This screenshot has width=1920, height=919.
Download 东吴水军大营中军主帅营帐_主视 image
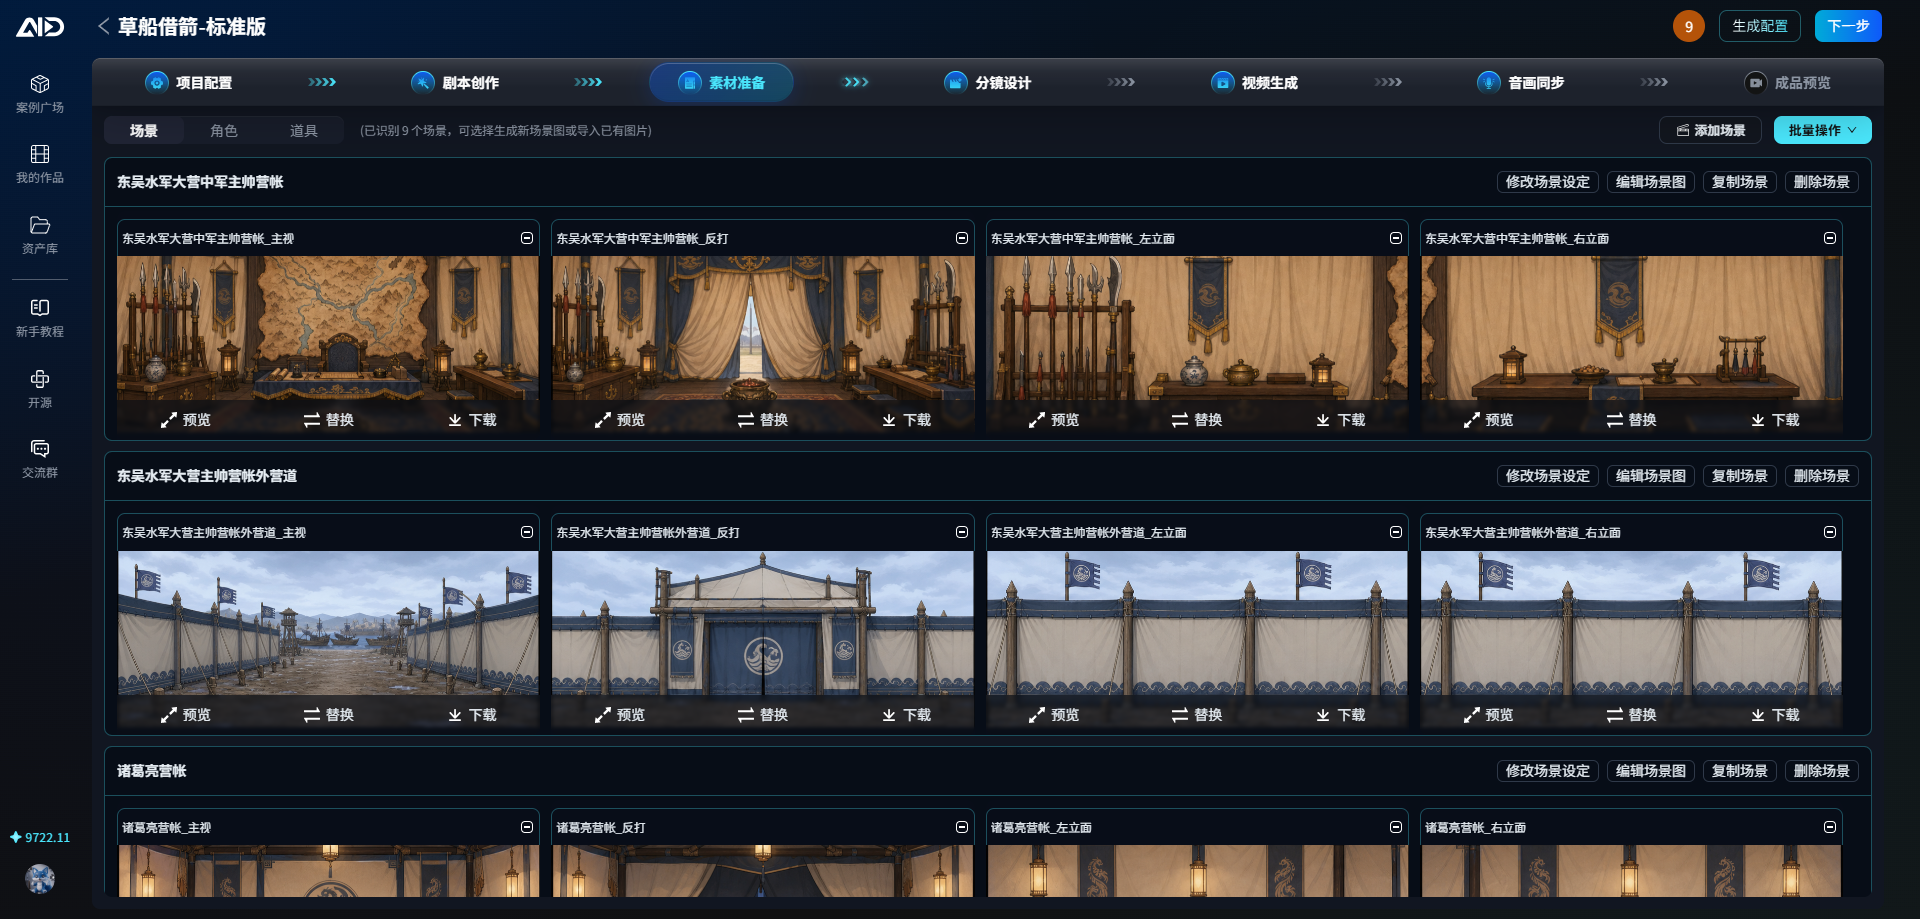click(472, 420)
